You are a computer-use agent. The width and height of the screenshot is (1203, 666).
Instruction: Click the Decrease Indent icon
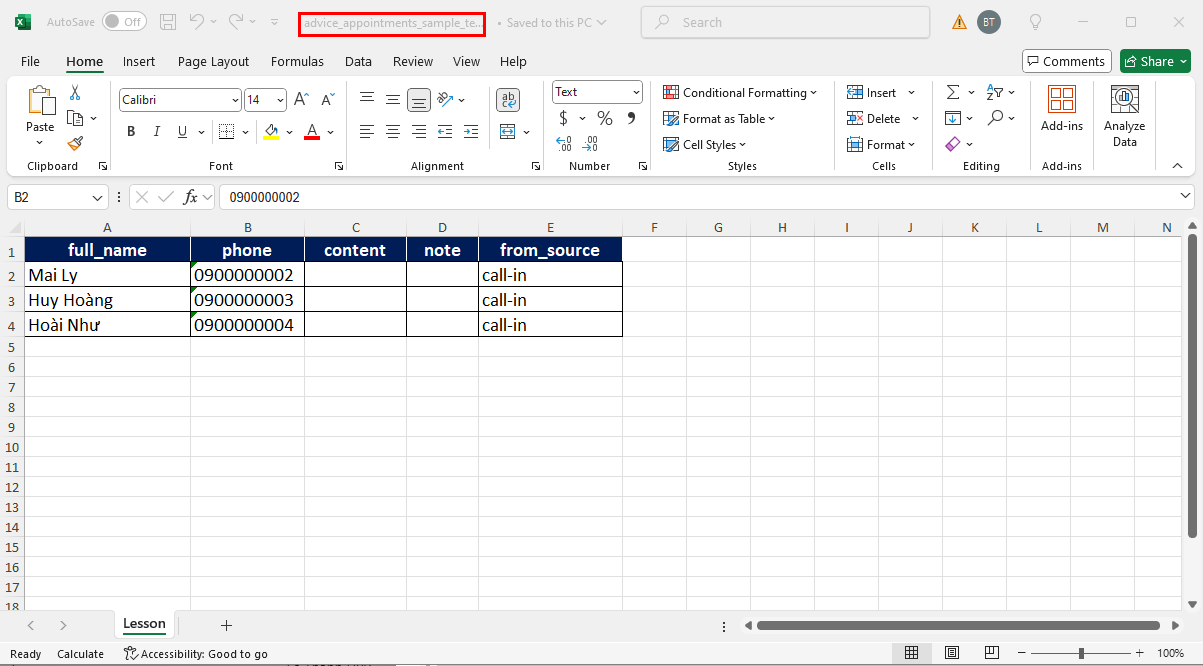point(445,132)
